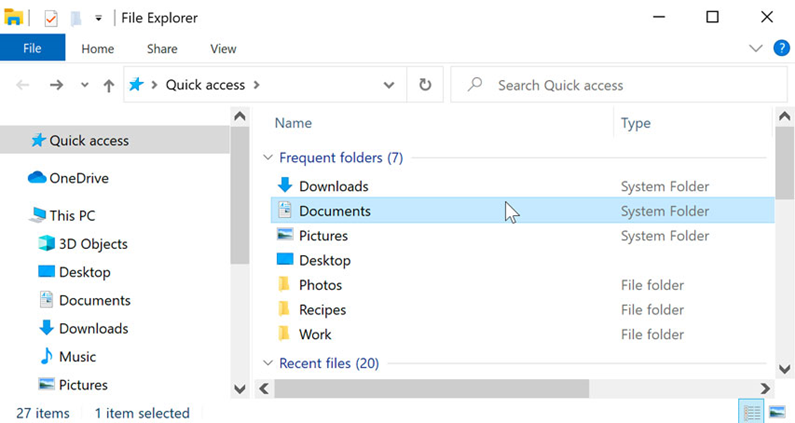
Task: Collapse the Frequent folders group
Action: click(x=268, y=157)
